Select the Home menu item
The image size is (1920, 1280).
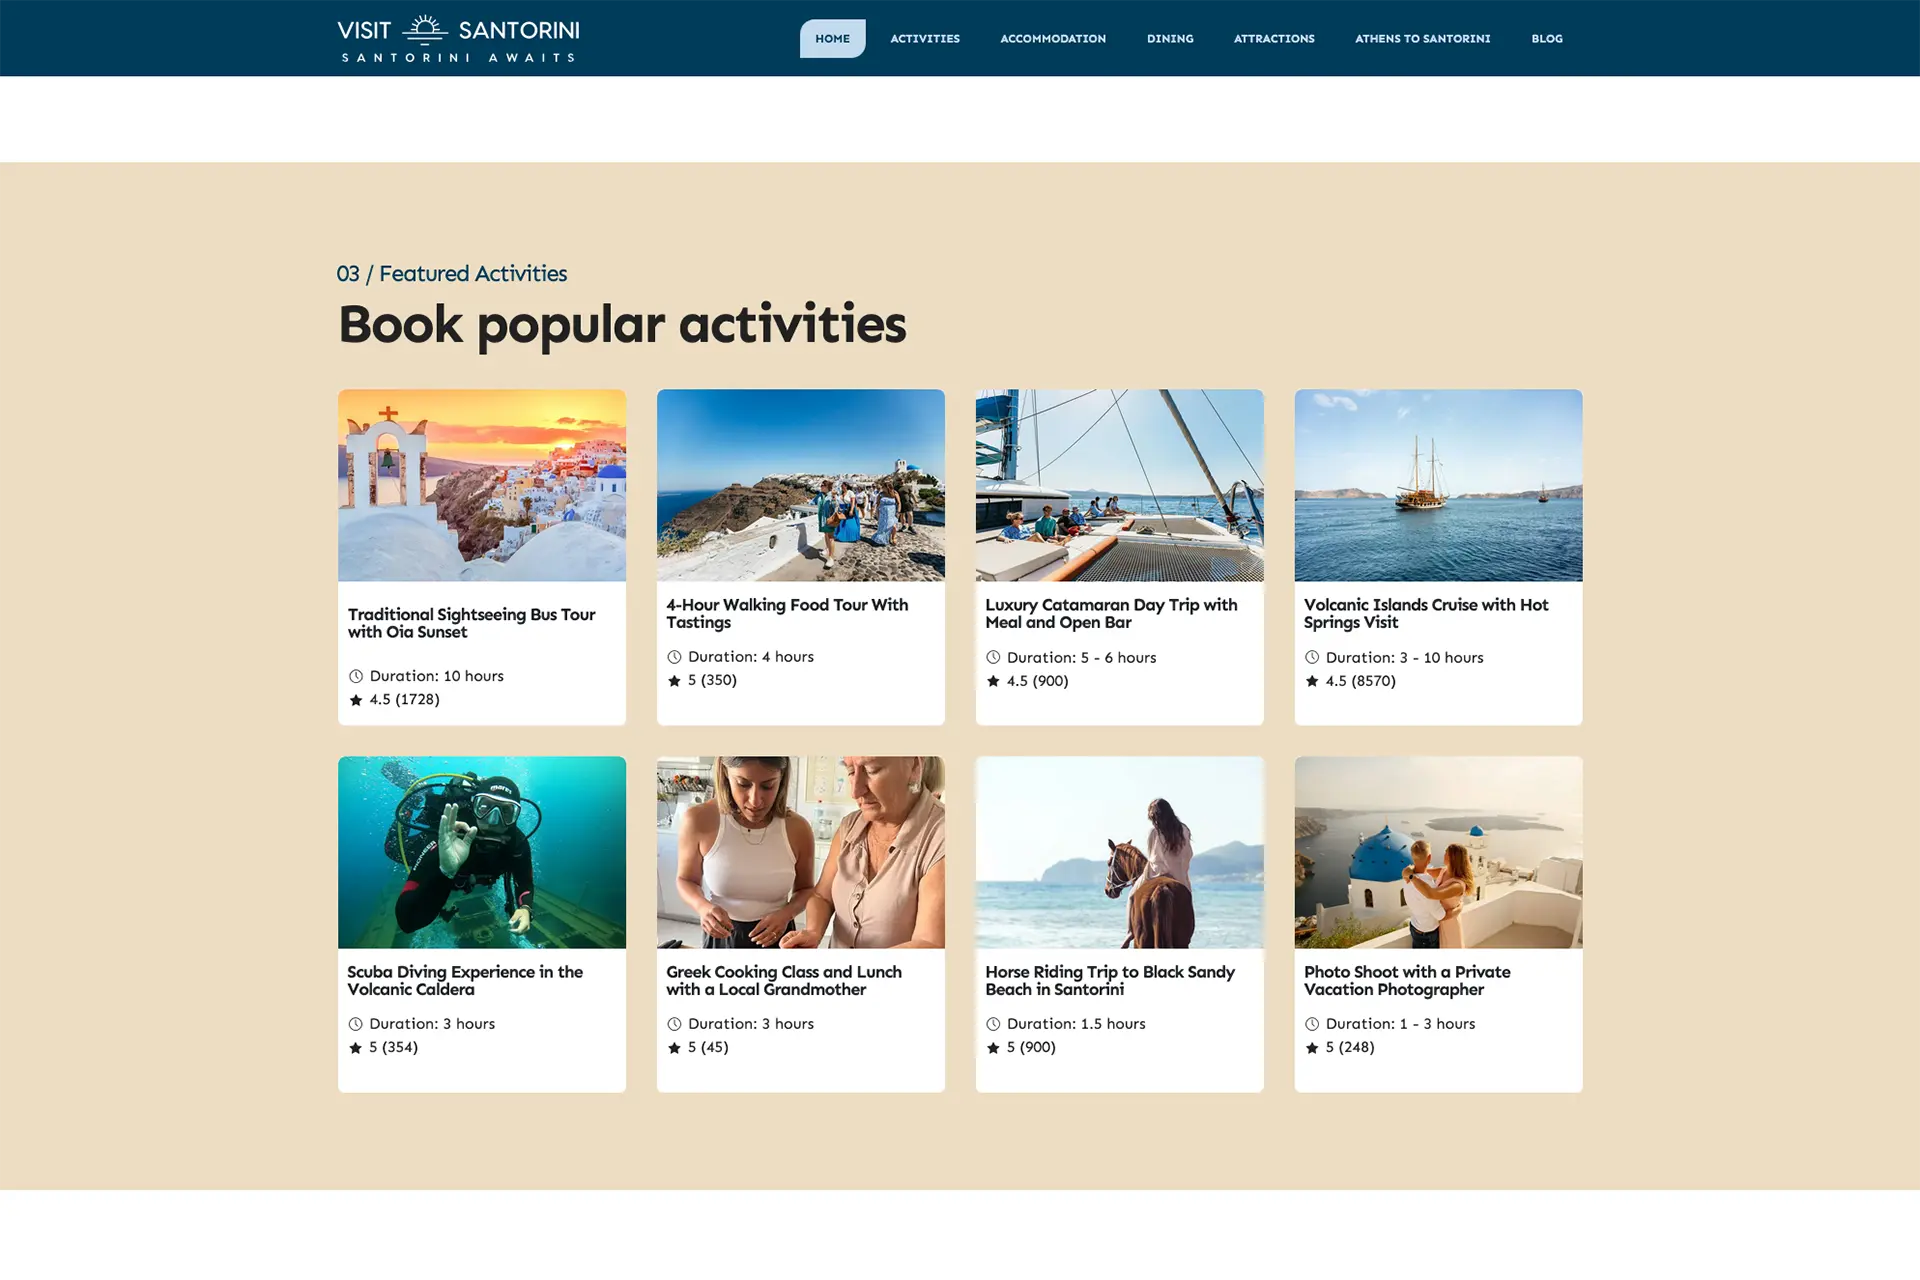tap(832, 39)
